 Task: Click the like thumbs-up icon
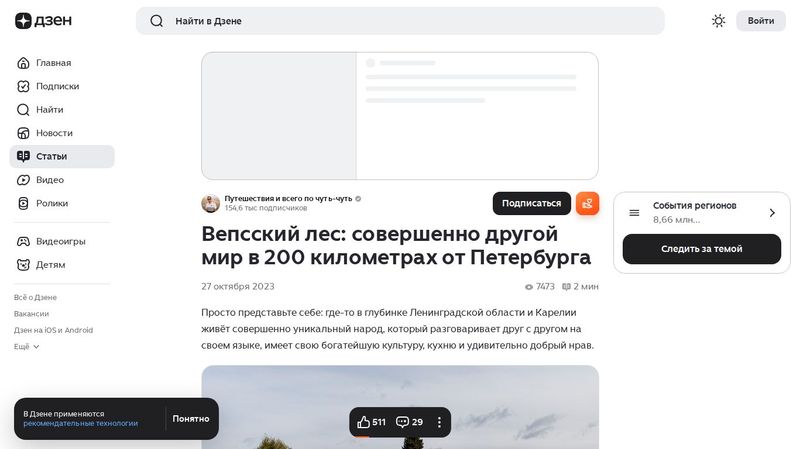tap(364, 422)
